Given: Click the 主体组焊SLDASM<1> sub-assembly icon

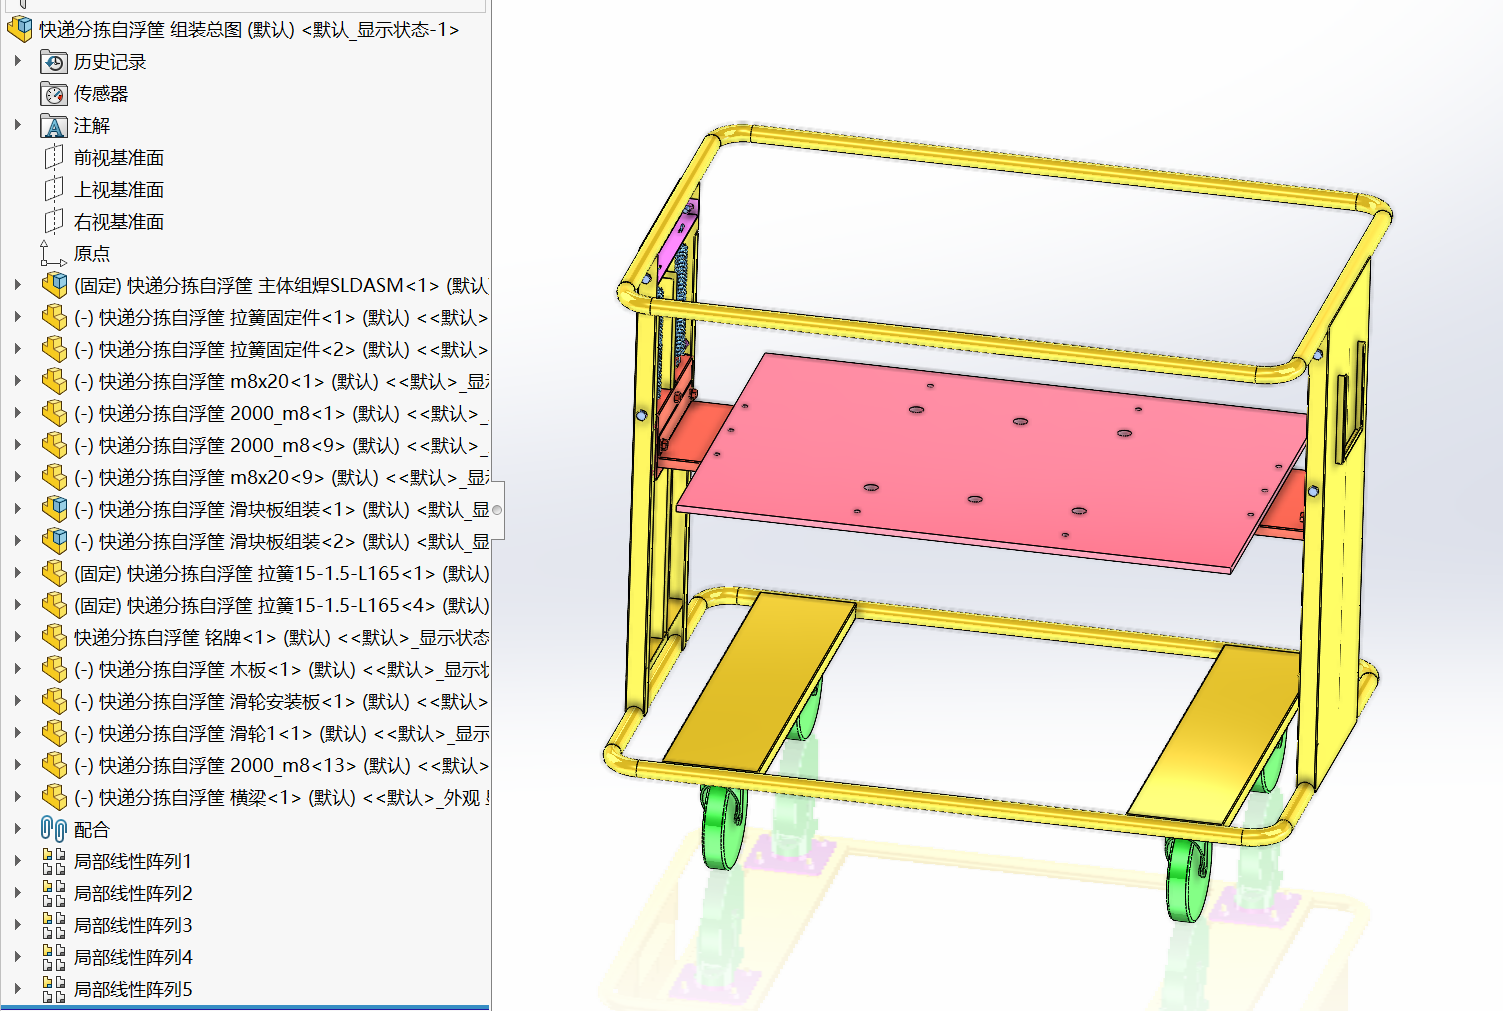Looking at the screenshot, I should click(54, 286).
